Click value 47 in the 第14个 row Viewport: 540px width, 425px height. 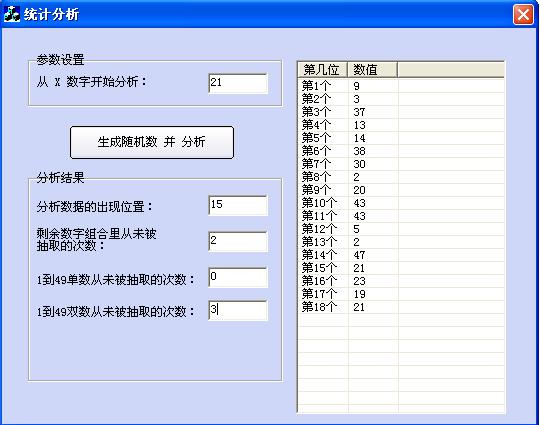tap(359, 255)
